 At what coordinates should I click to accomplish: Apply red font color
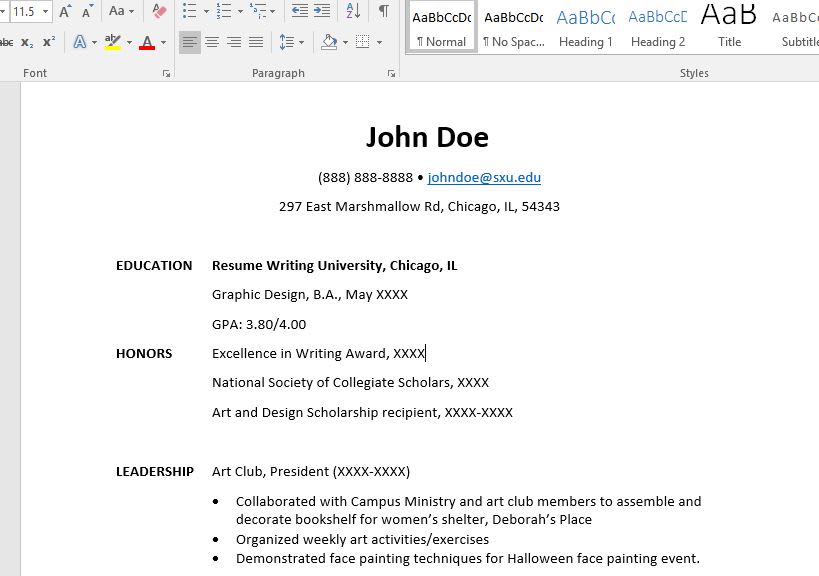(x=147, y=42)
